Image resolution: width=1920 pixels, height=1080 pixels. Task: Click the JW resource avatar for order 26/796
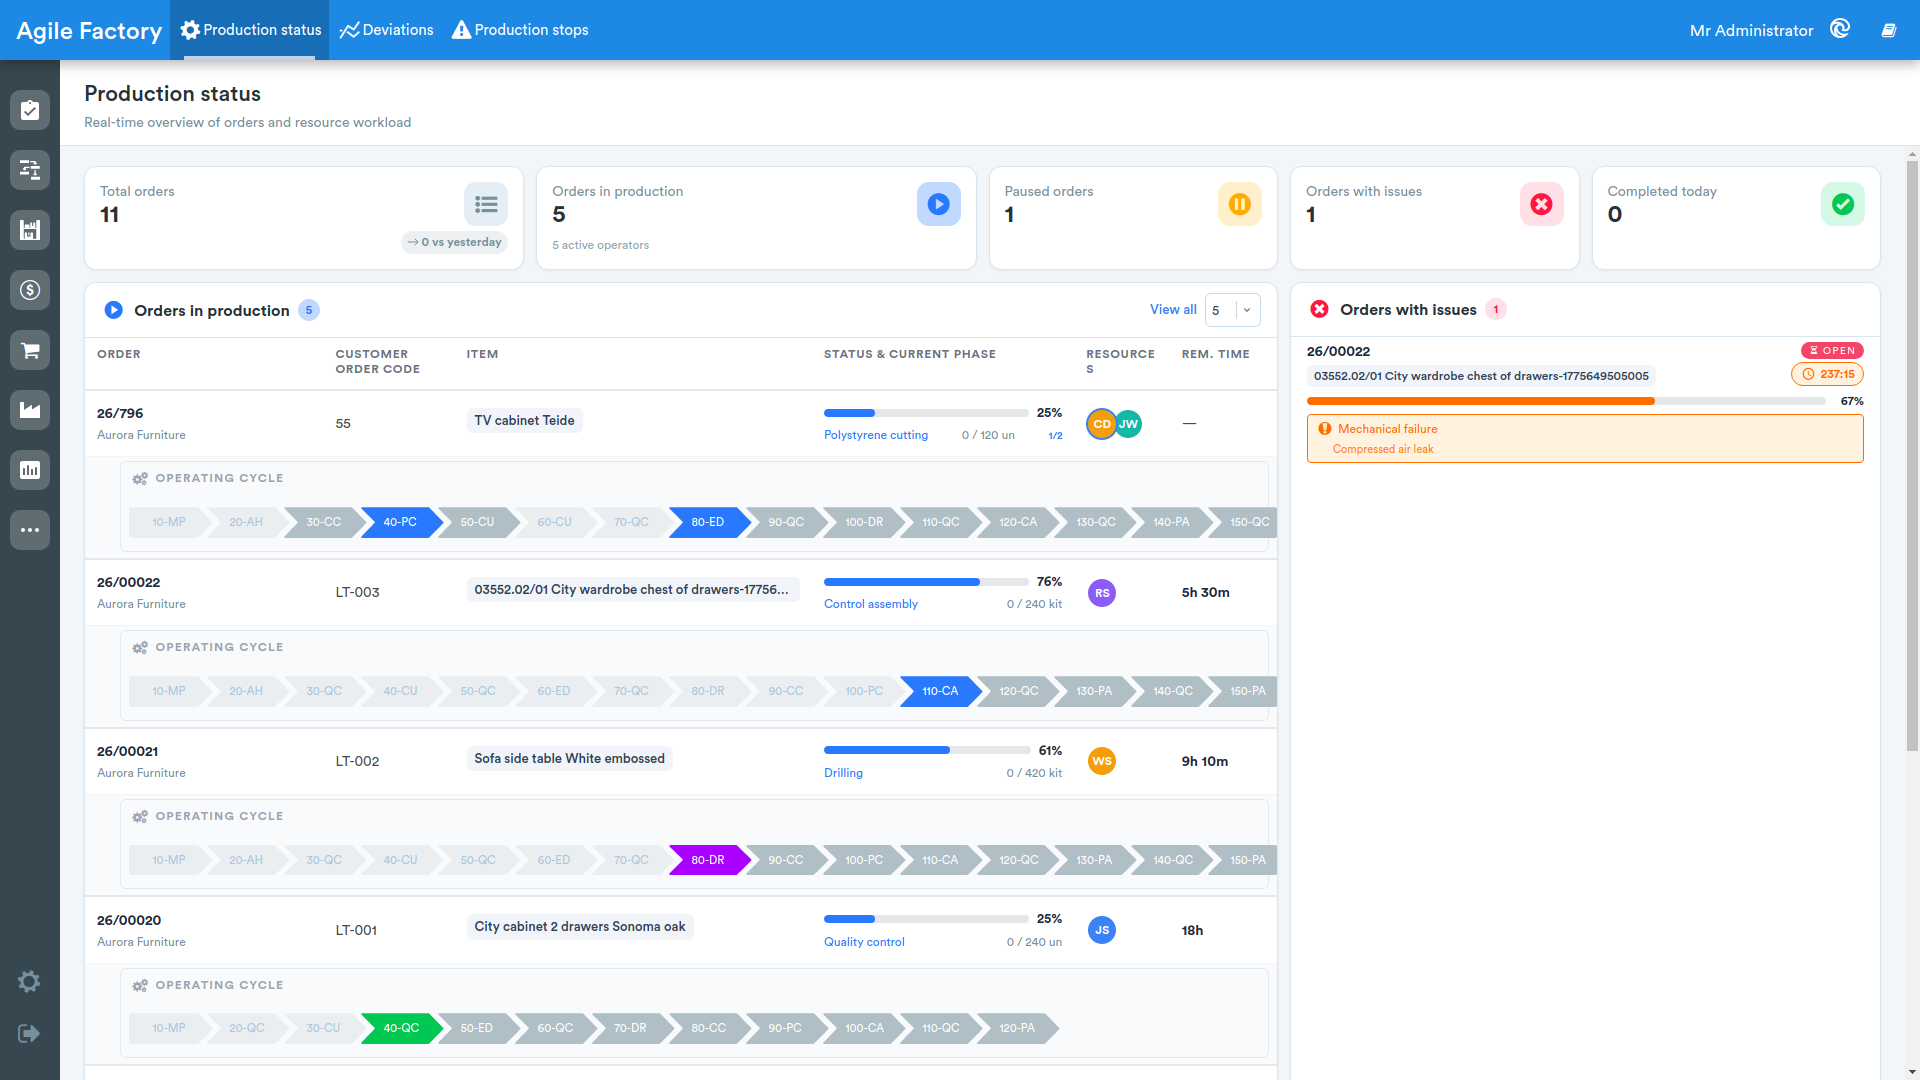tap(1128, 424)
